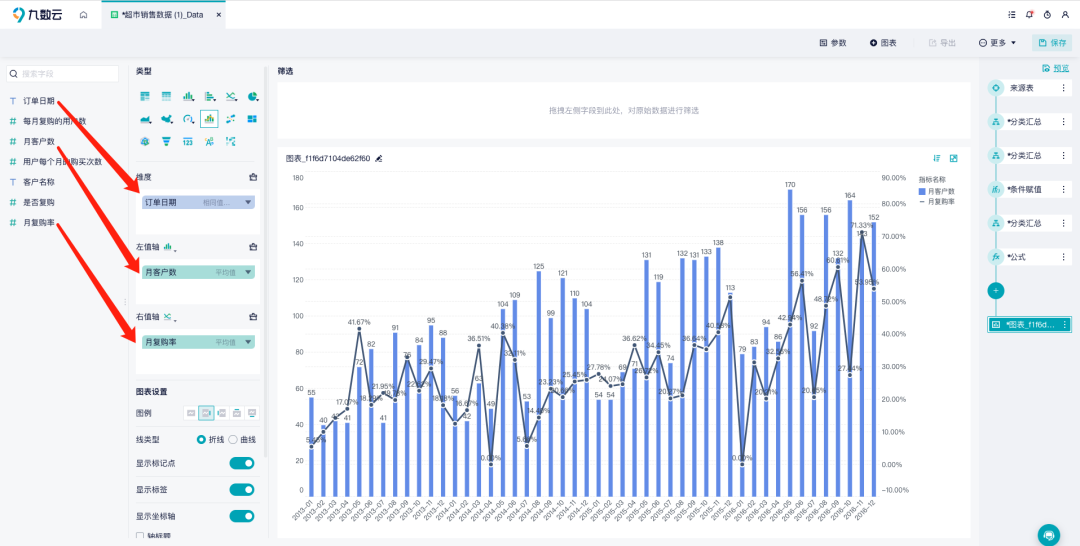Open the help chat floating button
The height and width of the screenshot is (546, 1080).
coord(1049,534)
